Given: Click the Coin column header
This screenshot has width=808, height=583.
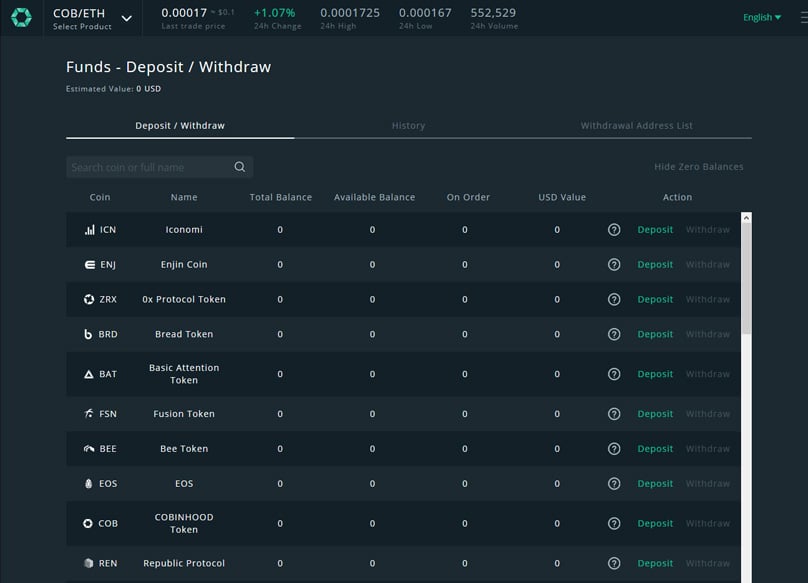Looking at the screenshot, I should [x=99, y=197].
